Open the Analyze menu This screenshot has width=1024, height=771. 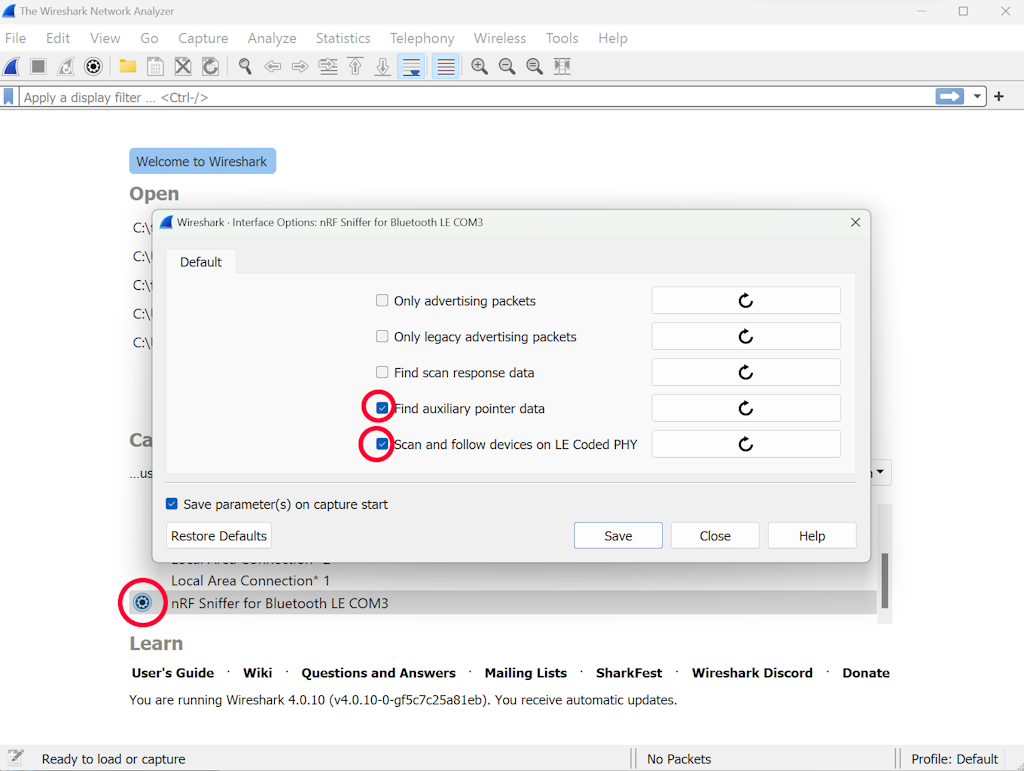pos(272,39)
